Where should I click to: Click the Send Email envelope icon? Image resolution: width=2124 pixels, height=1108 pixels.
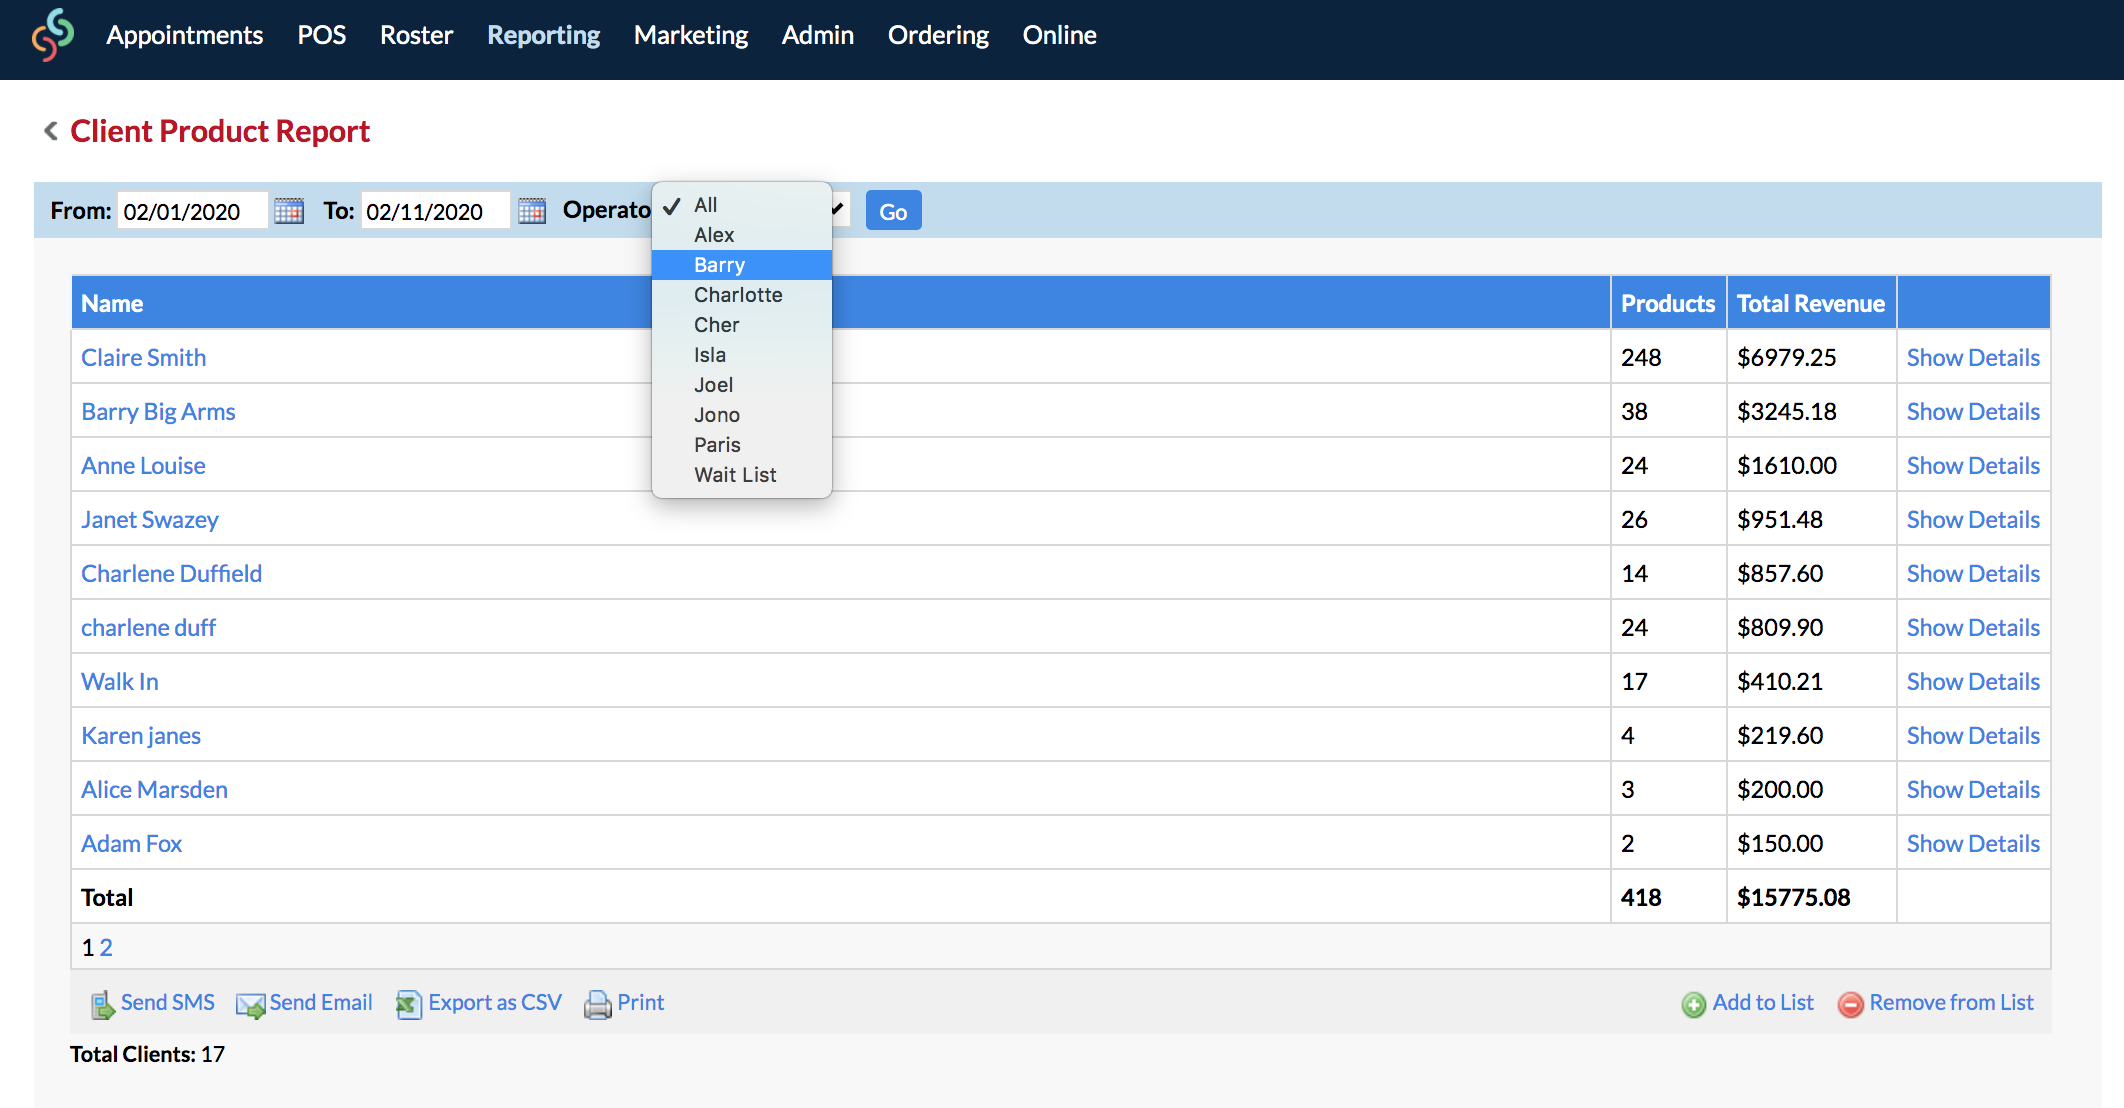[x=250, y=1004]
